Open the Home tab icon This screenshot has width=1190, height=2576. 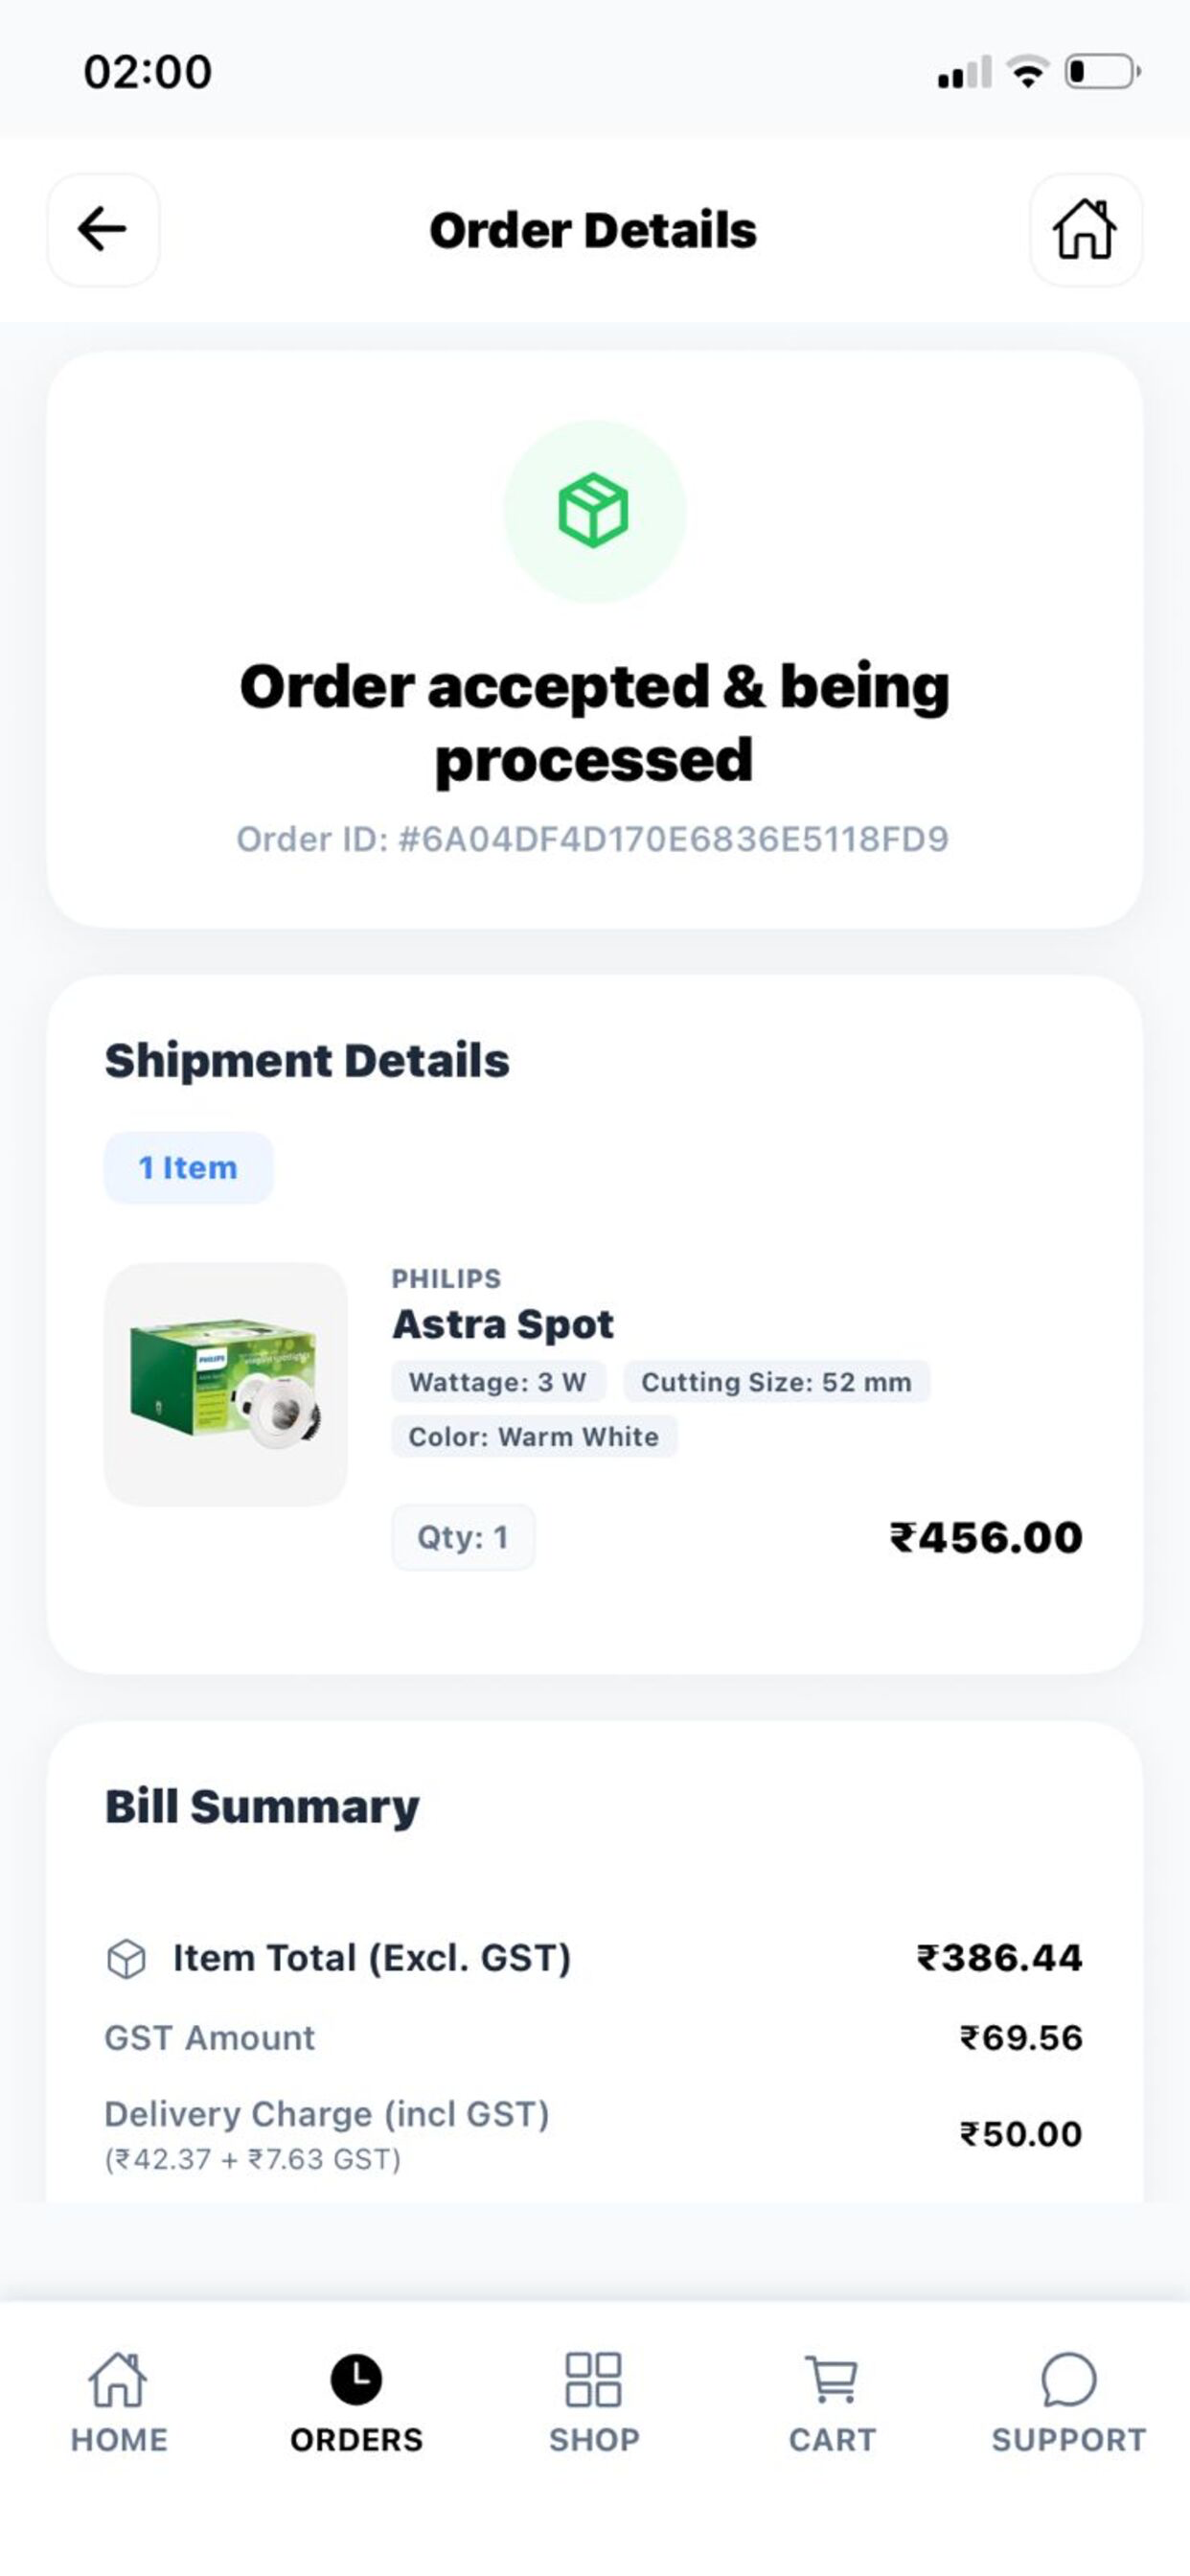tap(118, 2379)
